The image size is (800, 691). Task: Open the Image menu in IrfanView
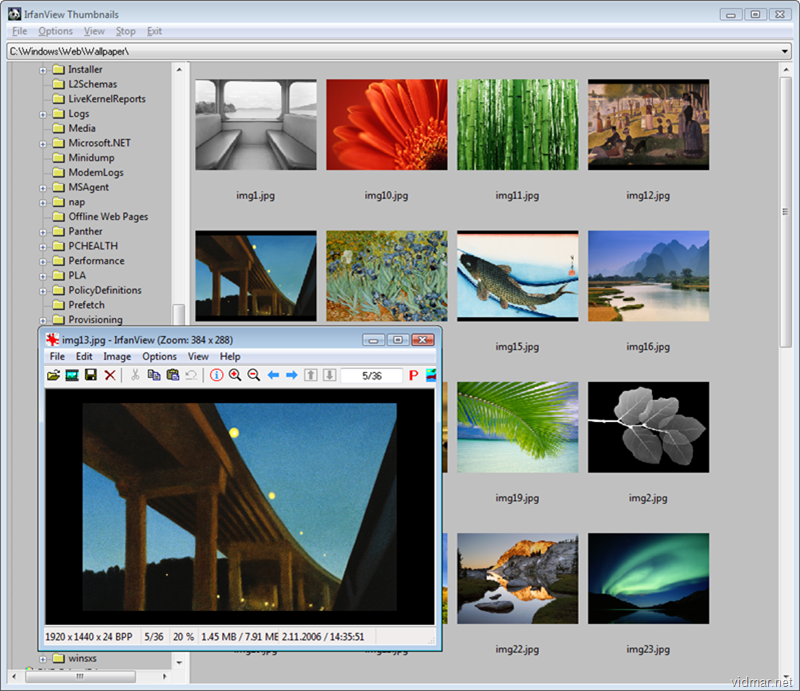pyautogui.click(x=117, y=356)
